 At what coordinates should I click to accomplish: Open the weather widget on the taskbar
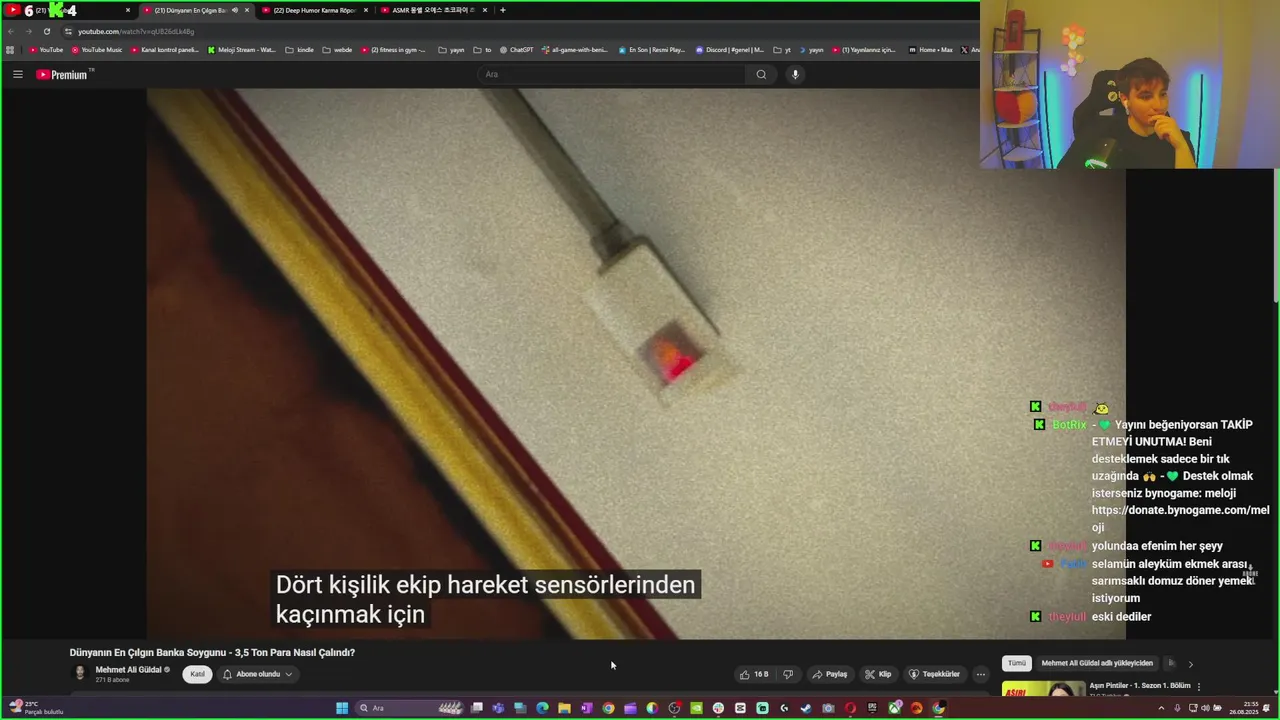point(36,708)
